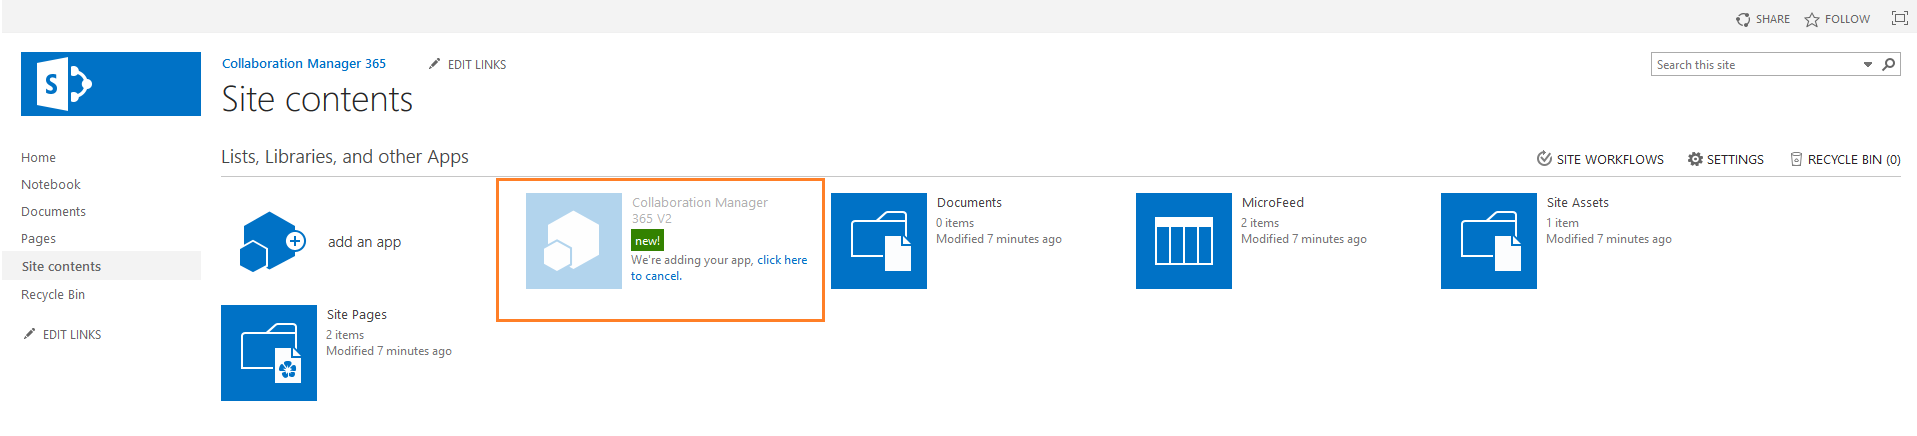The width and height of the screenshot is (1917, 436).
Task: Open Notebook in left navigation
Action: tap(51, 185)
